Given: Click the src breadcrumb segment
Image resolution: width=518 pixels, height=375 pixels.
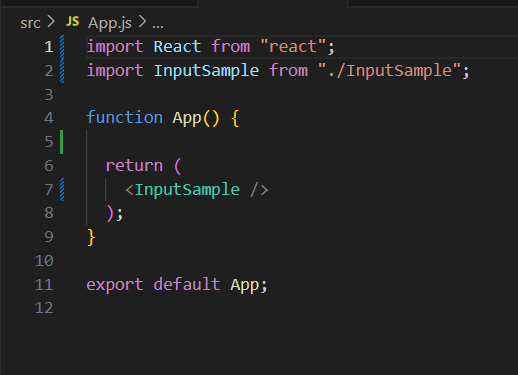Looking at the screenshot, I should point(30,23).
